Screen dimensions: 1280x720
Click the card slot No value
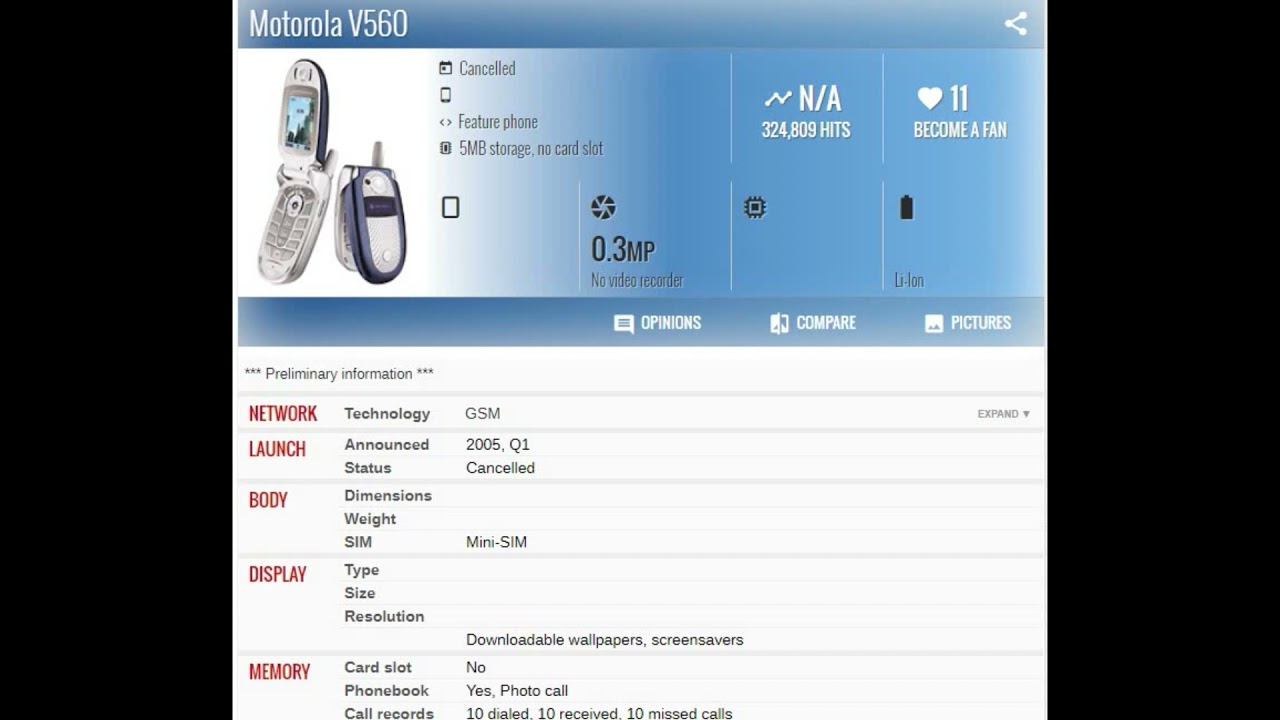pos(476,667)
